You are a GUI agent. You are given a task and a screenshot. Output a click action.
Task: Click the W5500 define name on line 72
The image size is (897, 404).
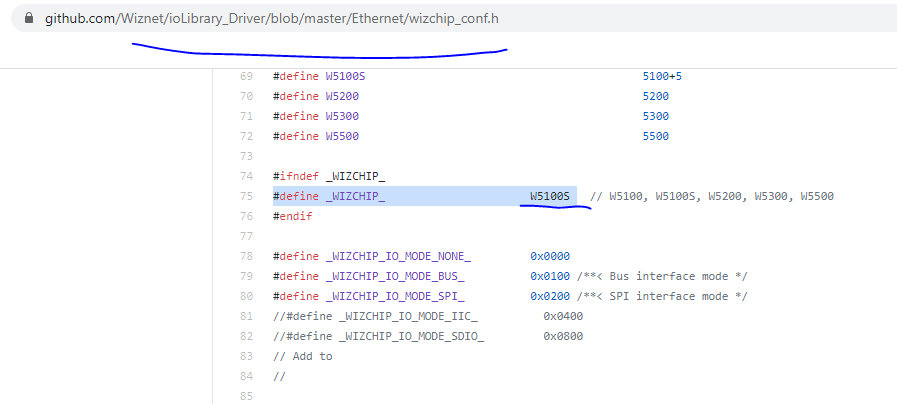[342, 136]
